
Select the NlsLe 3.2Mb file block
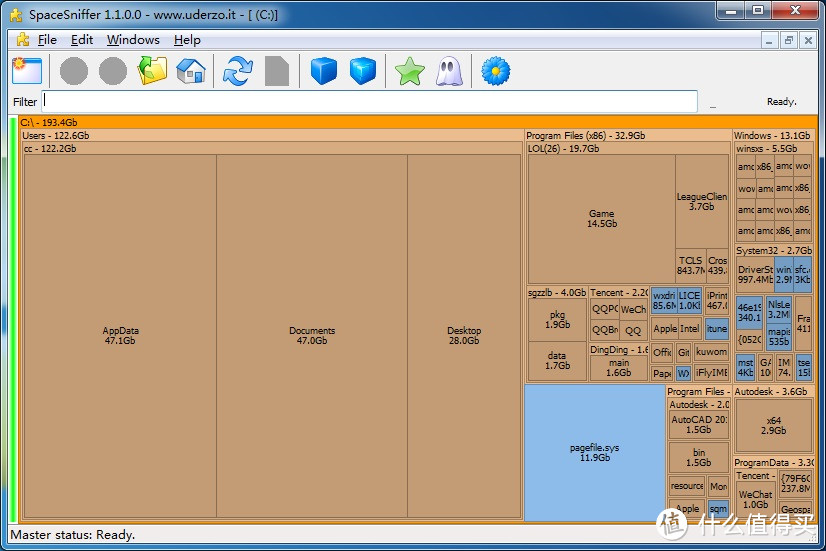click(x=779, y=310)
